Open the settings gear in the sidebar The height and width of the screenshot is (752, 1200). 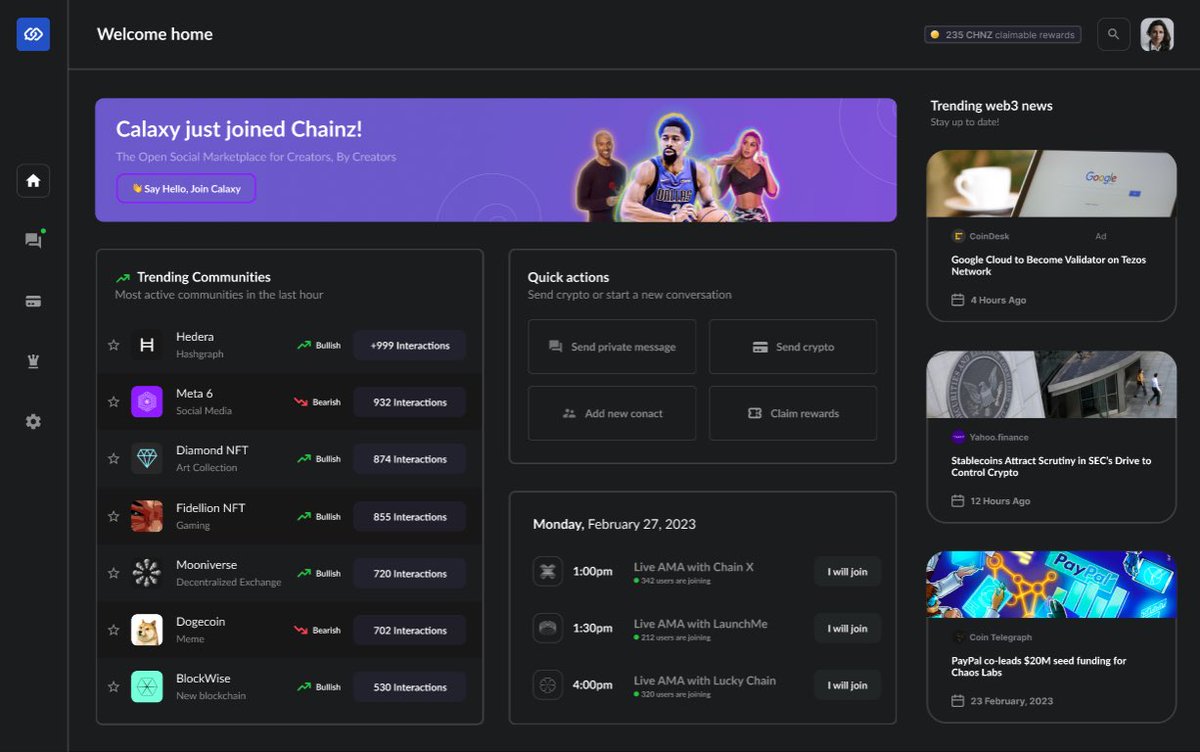pos(33,421)
